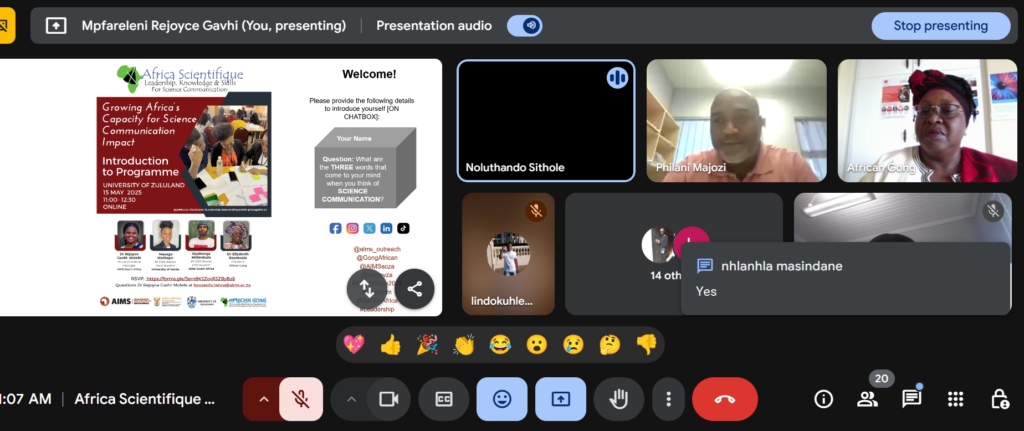
Task: Send the sparkling heart reaction
Action: [x=354, y=344]
